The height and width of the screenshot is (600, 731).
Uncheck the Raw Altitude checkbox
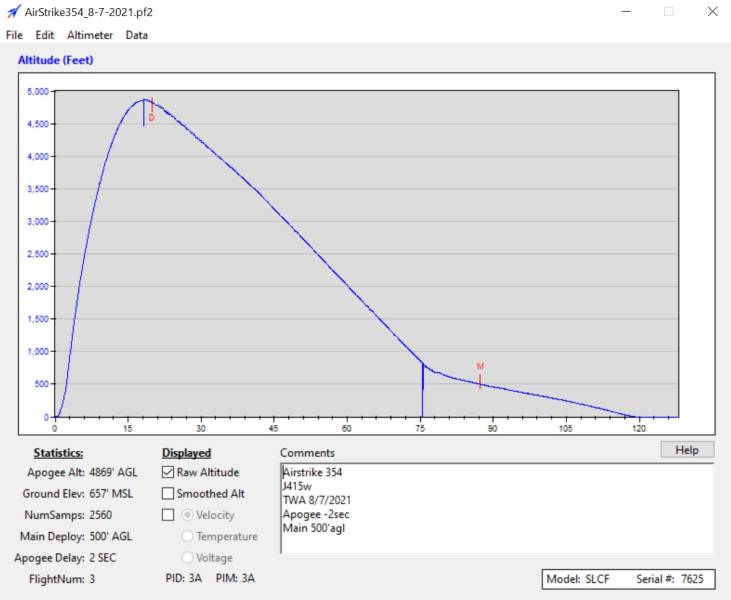coord(168,472)
